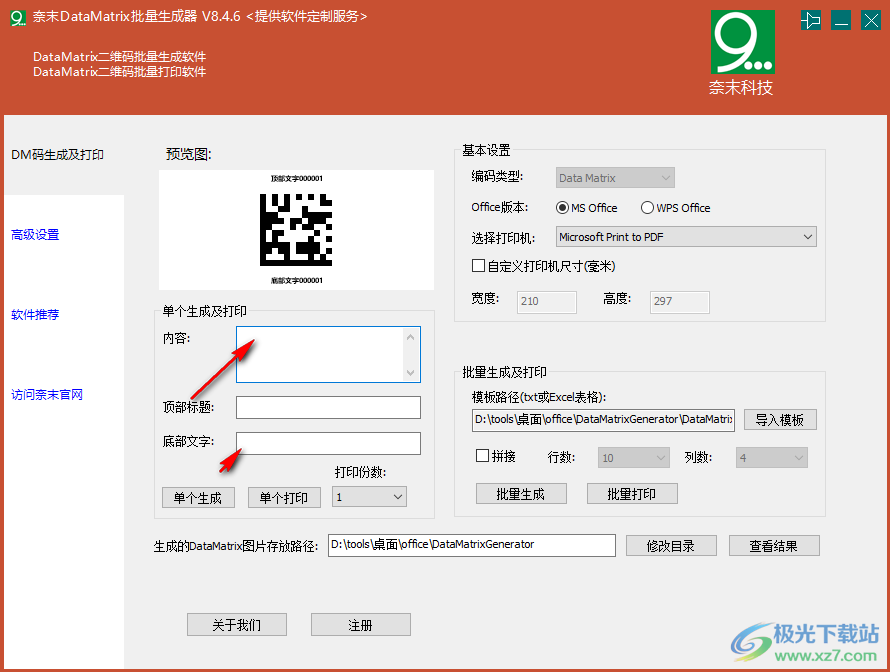
Task: Click the 单个打印 button
Action: [284, 498]
